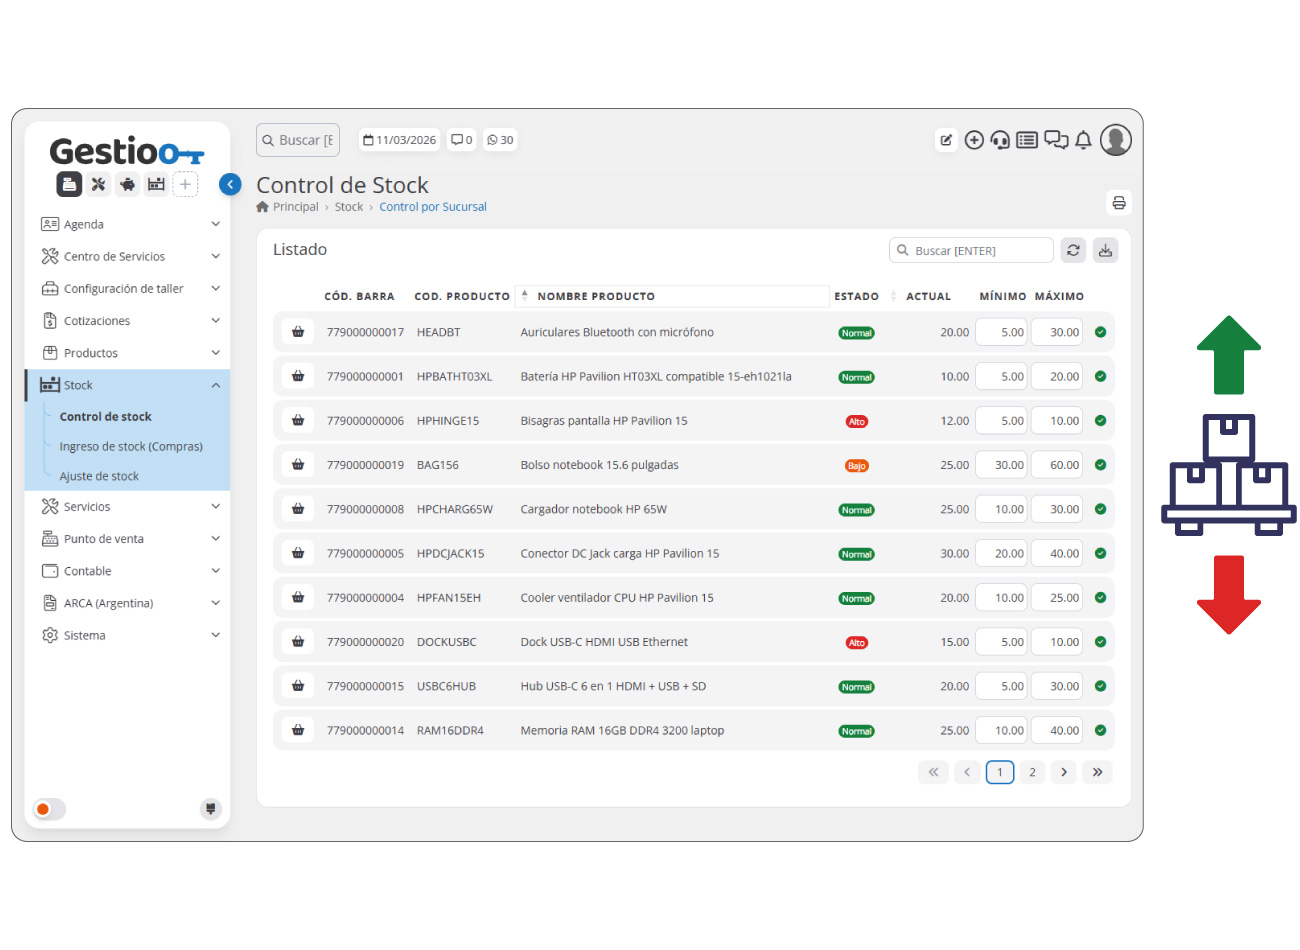1300x950 pixels.
Task: Click the add plus circle icon
Action: (x=974, y=140)
